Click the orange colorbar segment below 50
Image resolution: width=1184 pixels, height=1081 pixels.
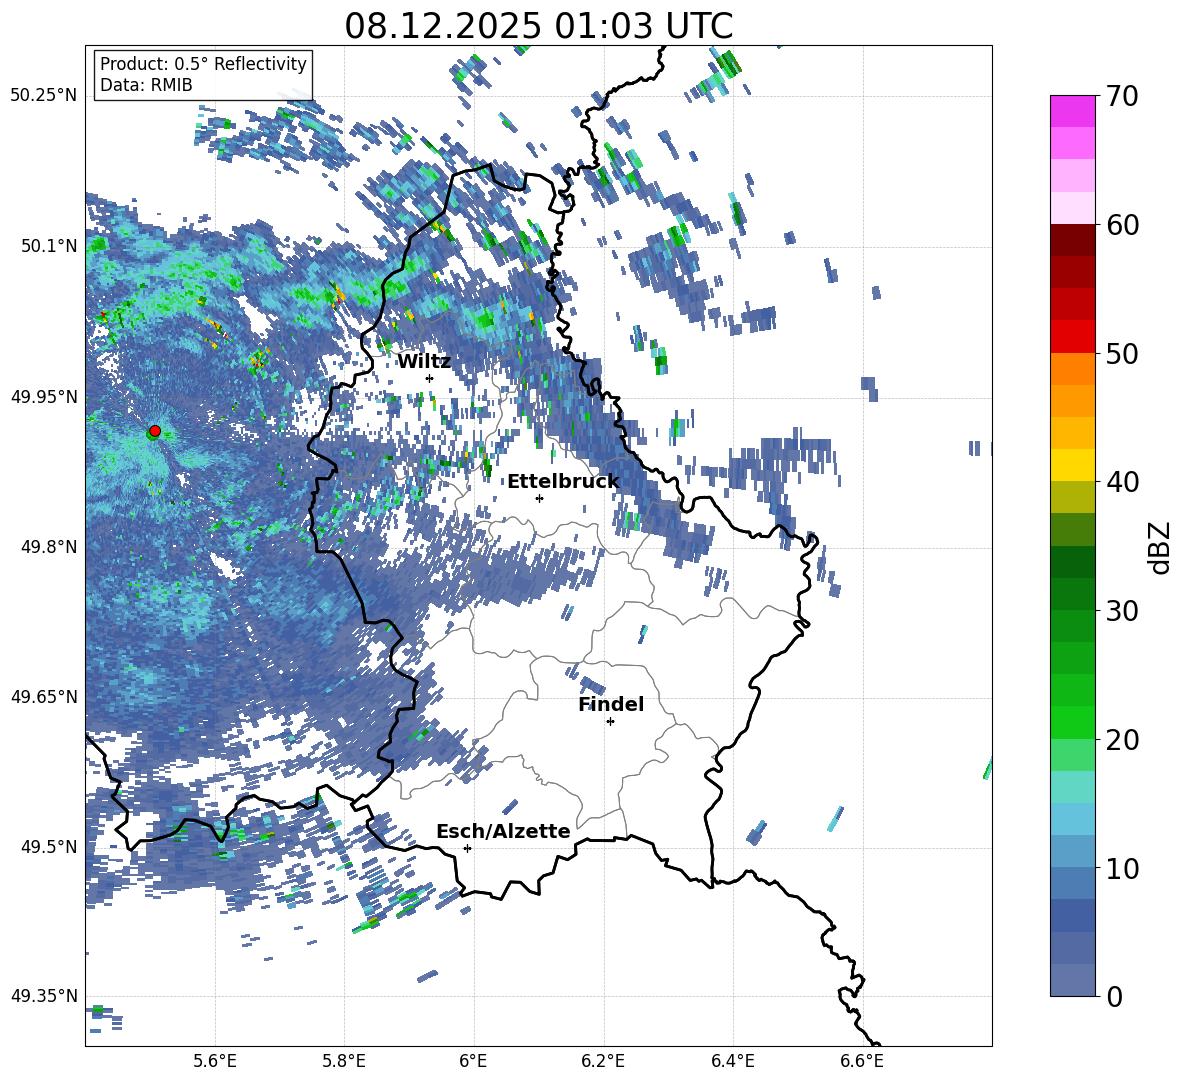tap(1072, 369)
